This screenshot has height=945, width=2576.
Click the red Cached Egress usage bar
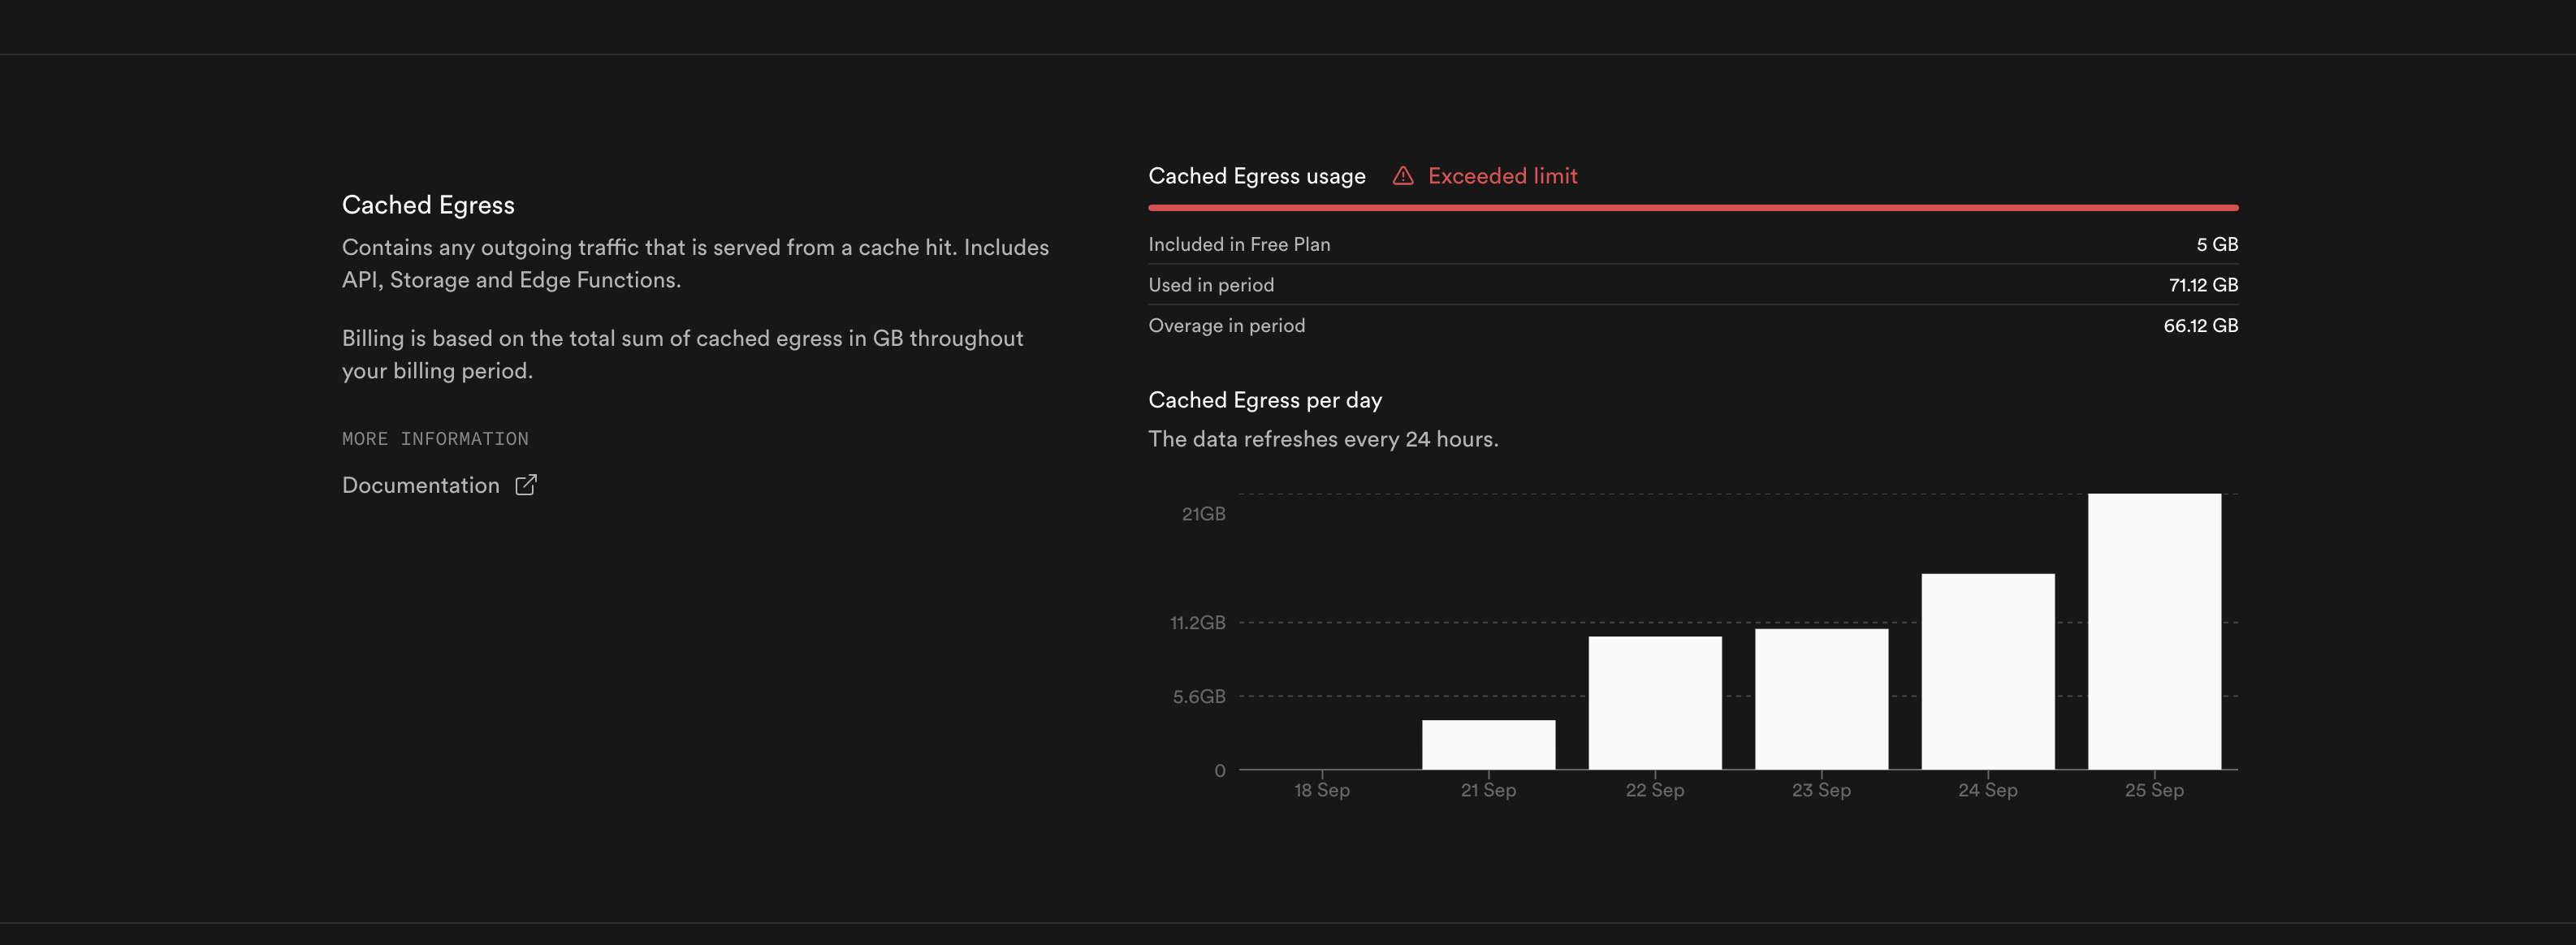(x=1692, y=208)
